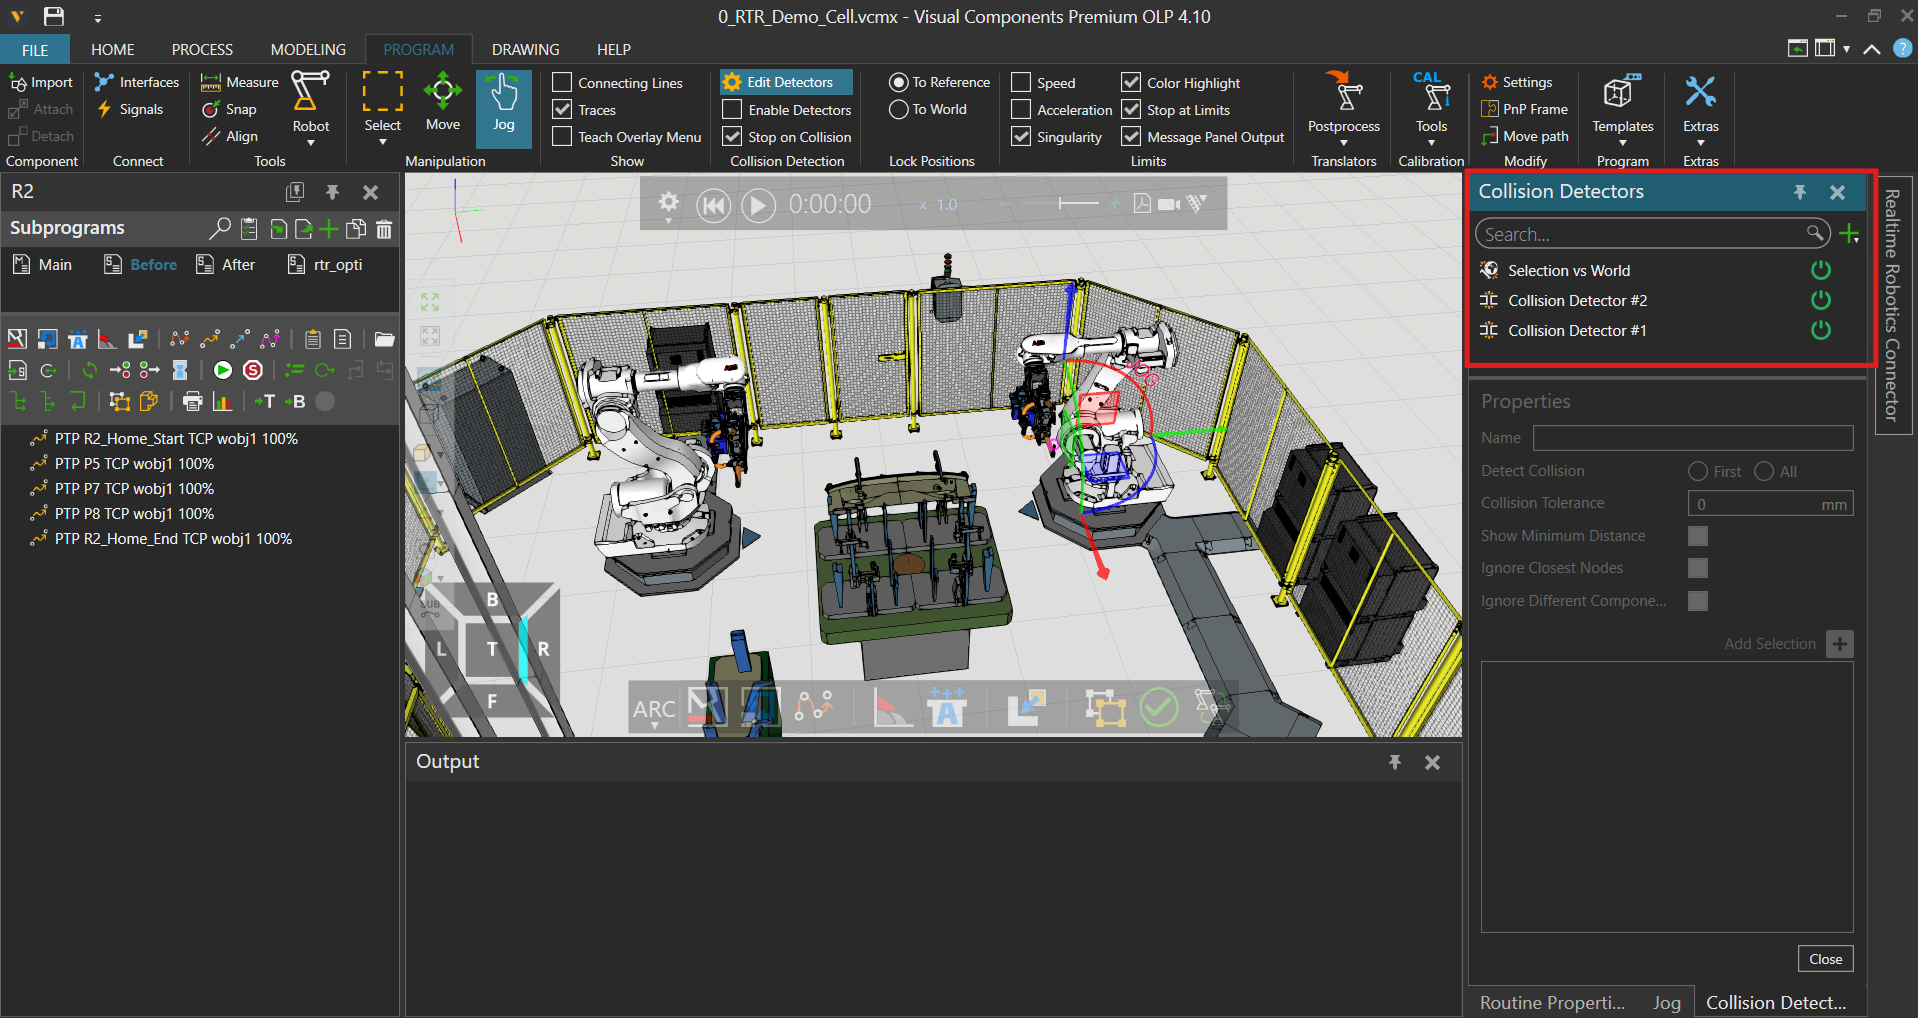Add a new collision detector
This screenshot has height=1018, width=1918.
[1849, 234]
